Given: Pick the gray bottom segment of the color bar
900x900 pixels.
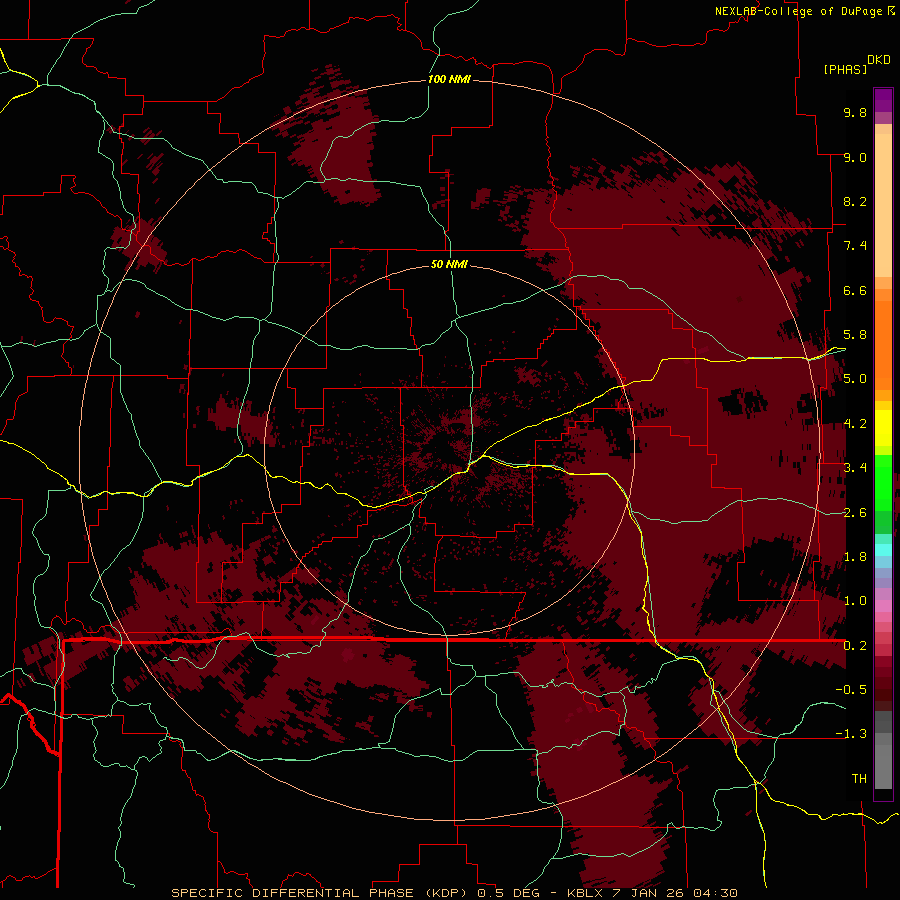Looking at the screenshot, I should click(x=883, y=762).
